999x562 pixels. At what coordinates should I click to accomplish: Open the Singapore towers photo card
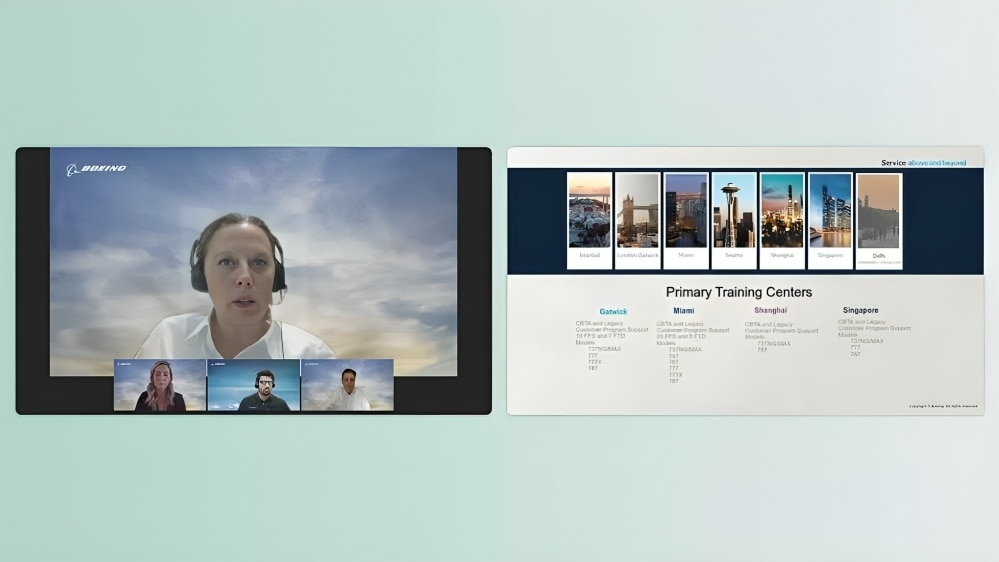coord(830,220)
